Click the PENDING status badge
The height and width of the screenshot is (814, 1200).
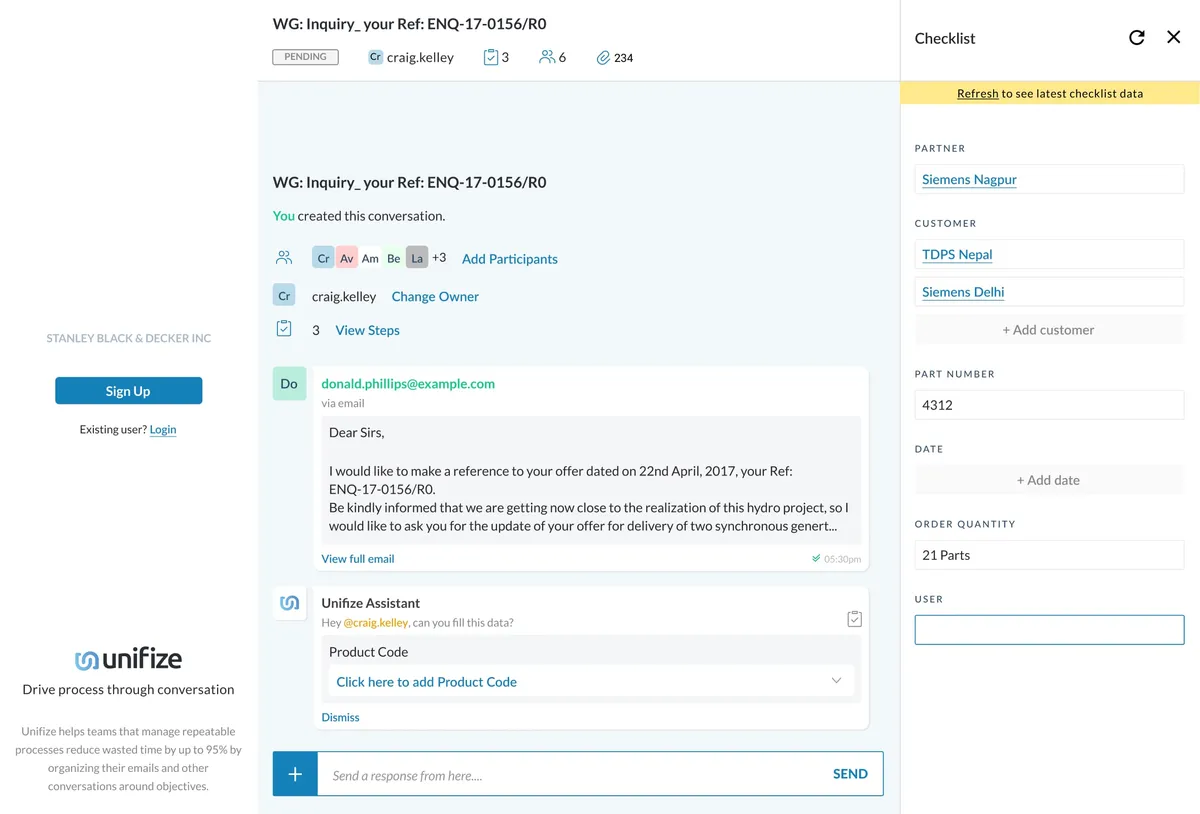[x=305, y=57]
